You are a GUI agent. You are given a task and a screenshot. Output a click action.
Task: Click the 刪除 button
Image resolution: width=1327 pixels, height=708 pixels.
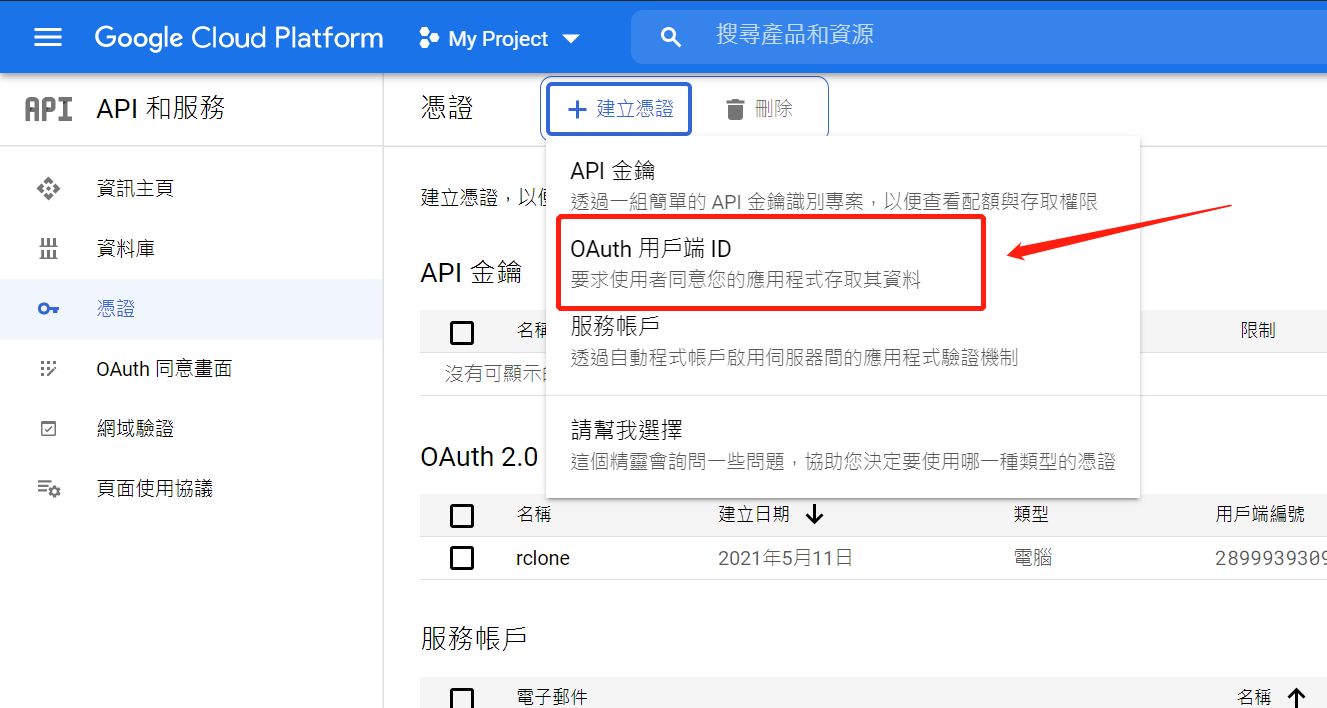pos(758,109)
